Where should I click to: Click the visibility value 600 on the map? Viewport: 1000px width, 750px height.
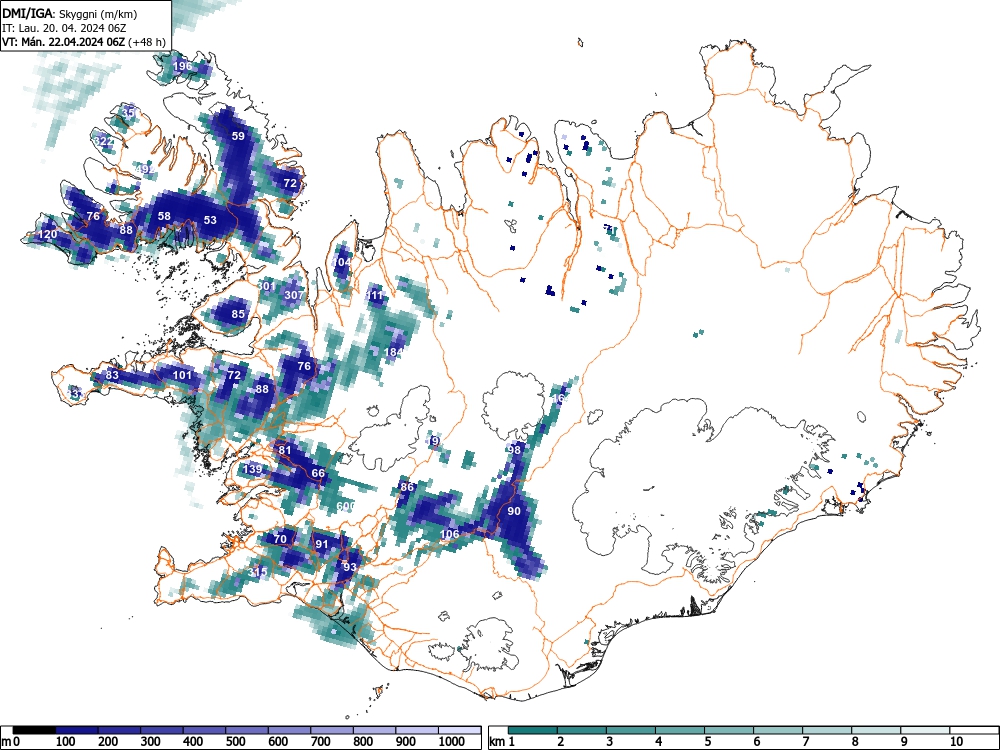345,506
